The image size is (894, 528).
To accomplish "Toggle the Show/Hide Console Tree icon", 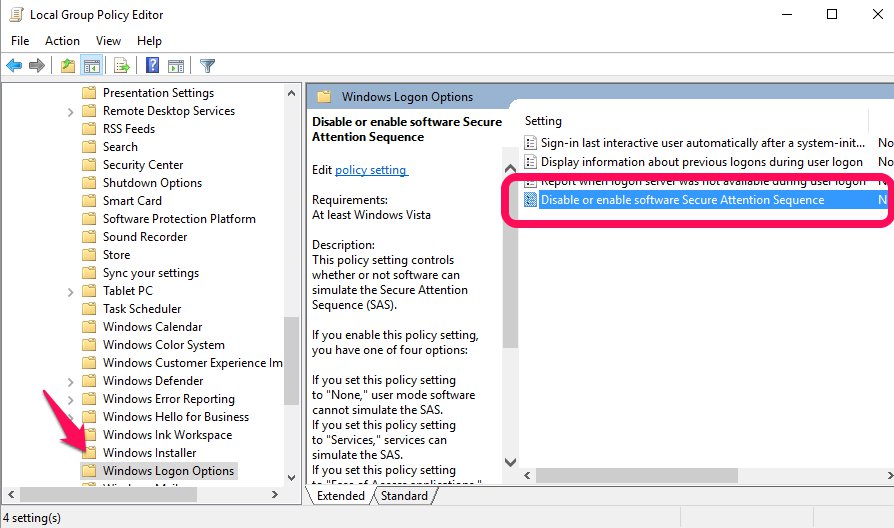I will click(x=92, y=66).
